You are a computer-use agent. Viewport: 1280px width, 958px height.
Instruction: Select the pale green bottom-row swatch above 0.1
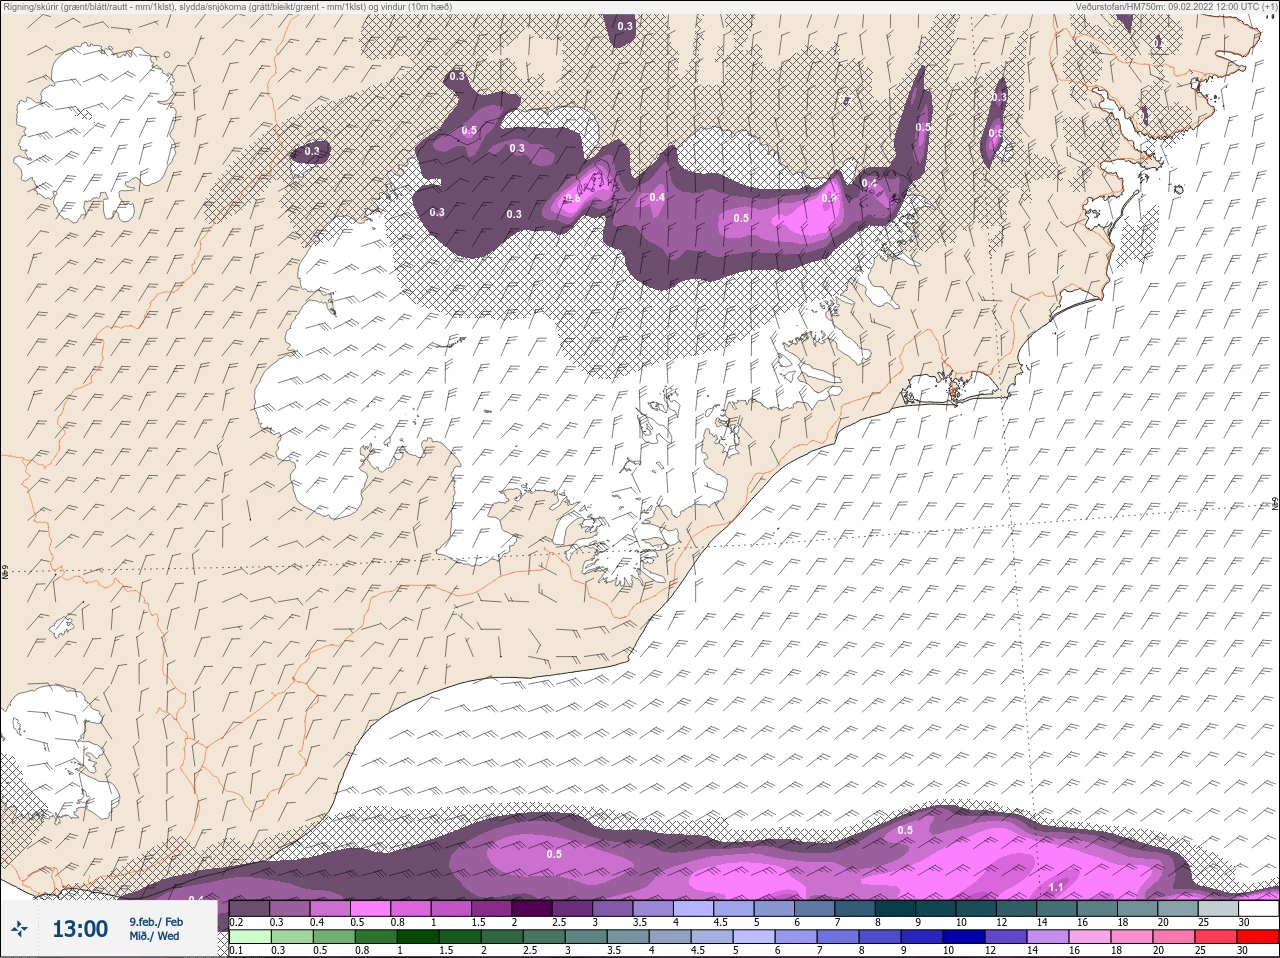click(x=250, y=937)
